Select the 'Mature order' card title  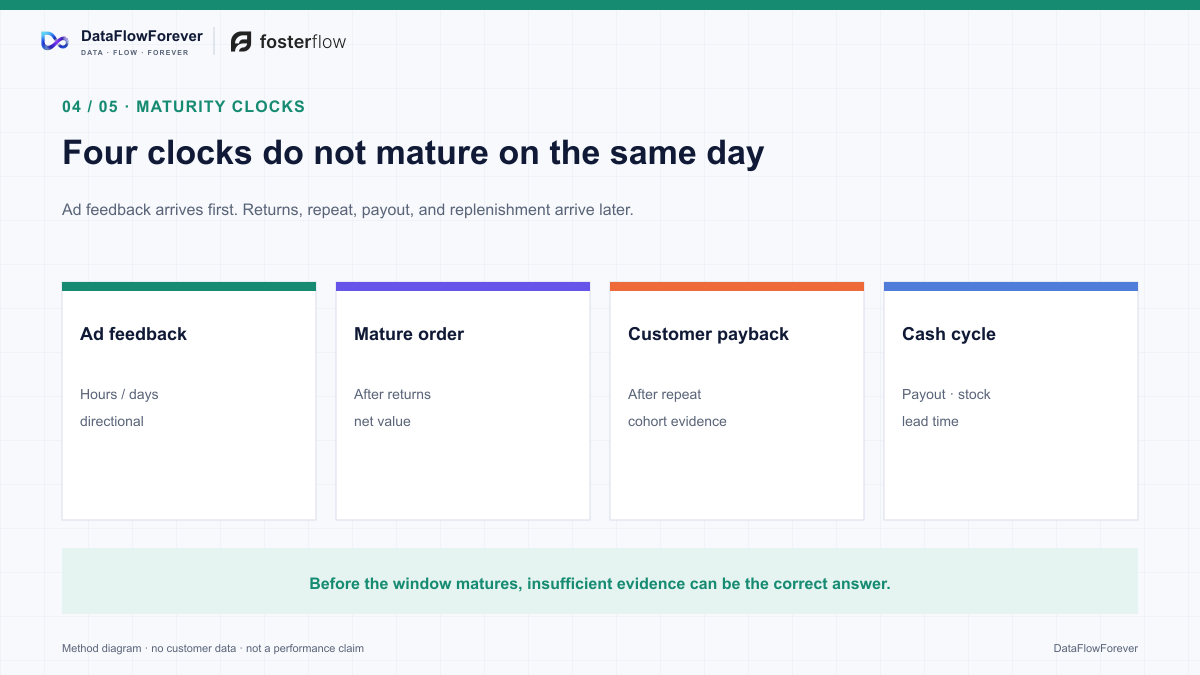409,334
